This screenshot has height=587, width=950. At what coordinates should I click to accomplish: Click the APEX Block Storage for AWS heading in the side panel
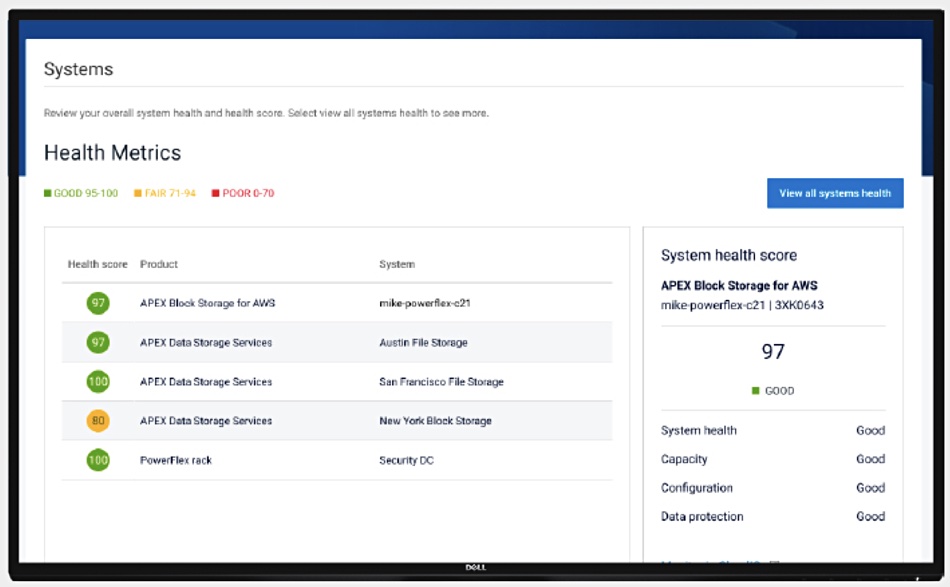point(739,285)
